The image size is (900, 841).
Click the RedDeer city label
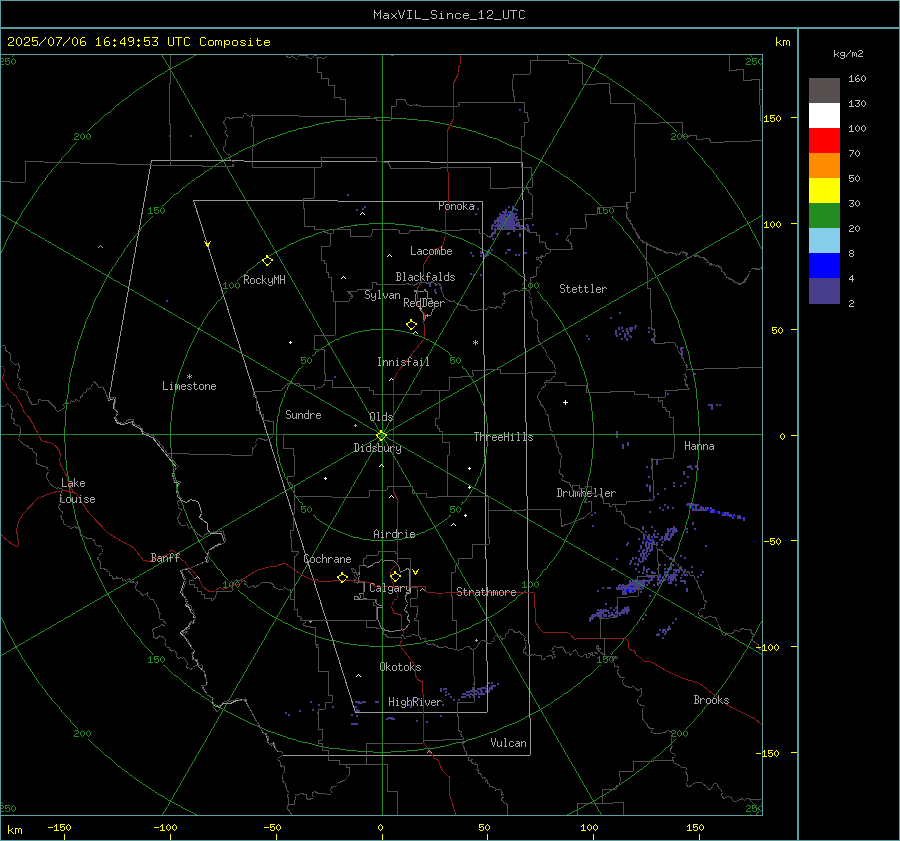click(424, 303)
